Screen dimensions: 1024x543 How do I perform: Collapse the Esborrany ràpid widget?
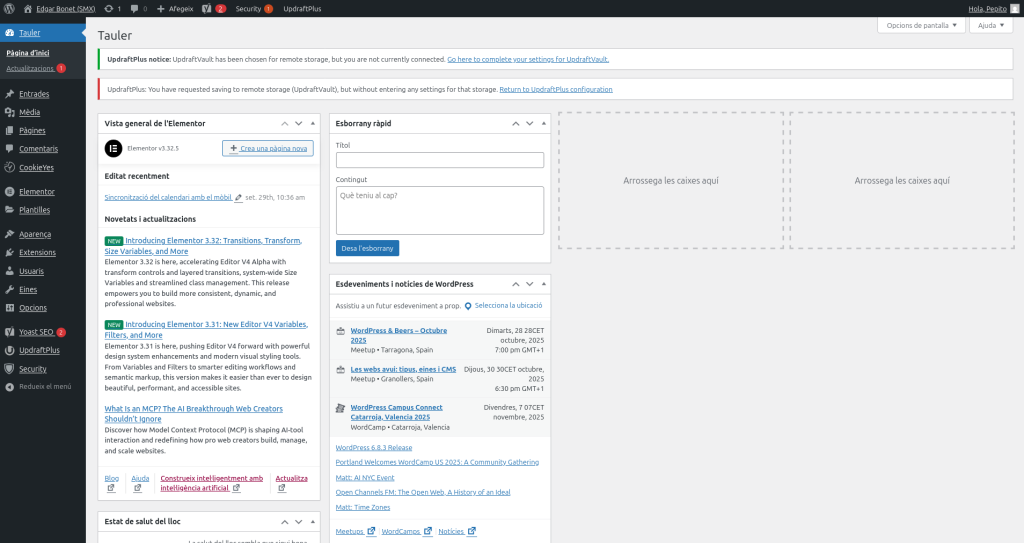[x=541, y=123]
